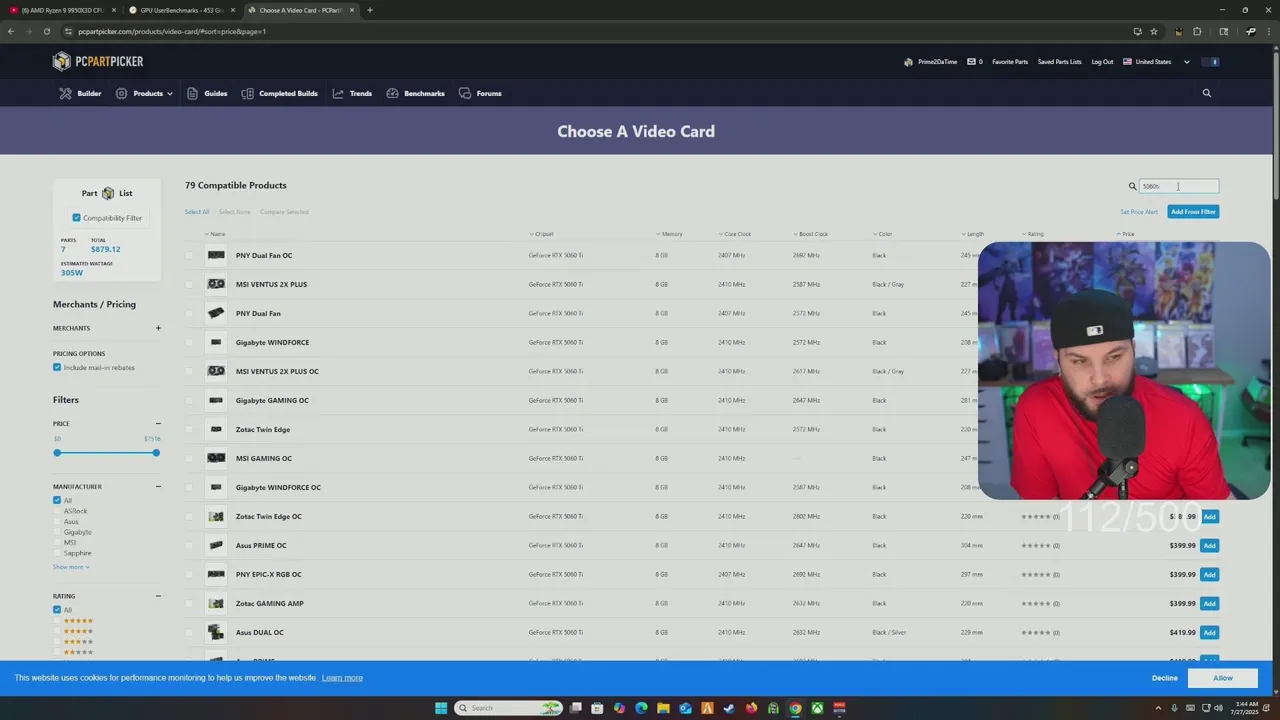The height and width of the screenshot is (720, 1280).
Task: Check the Gigabyte manufacturer filter
Action: pos(57,532)
